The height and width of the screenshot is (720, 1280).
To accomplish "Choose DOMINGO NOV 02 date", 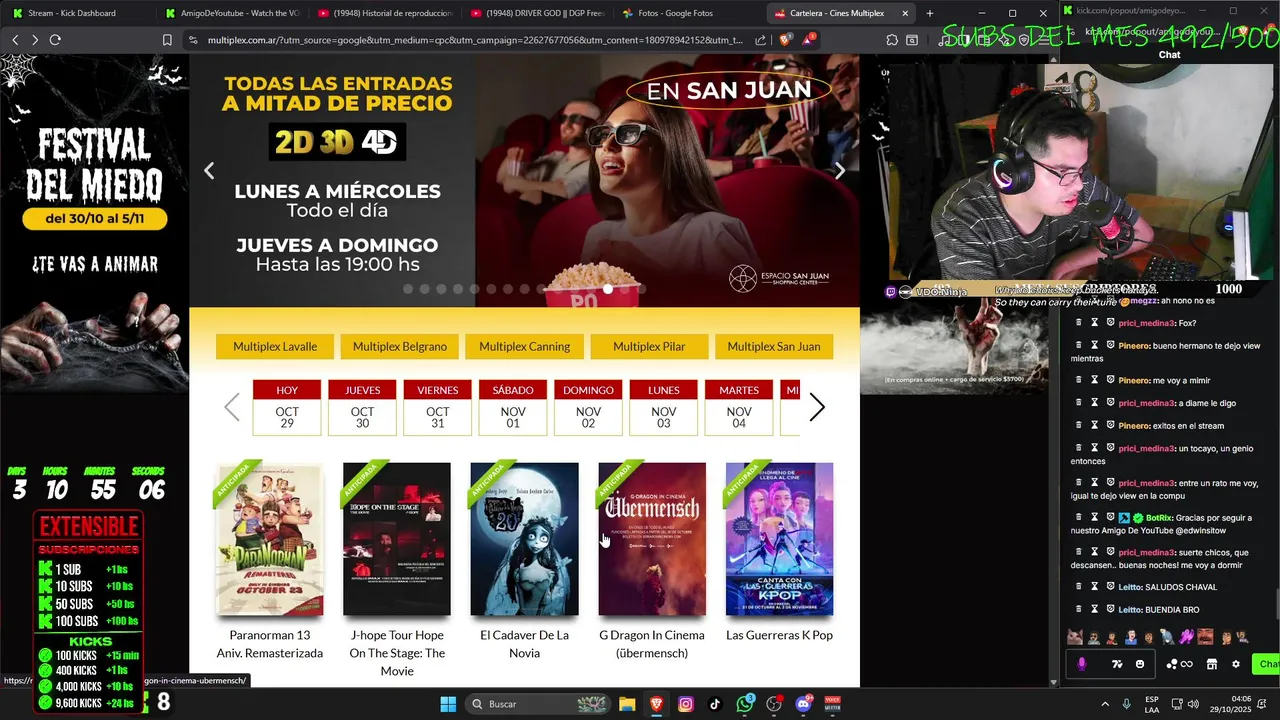I will point(588,407).
